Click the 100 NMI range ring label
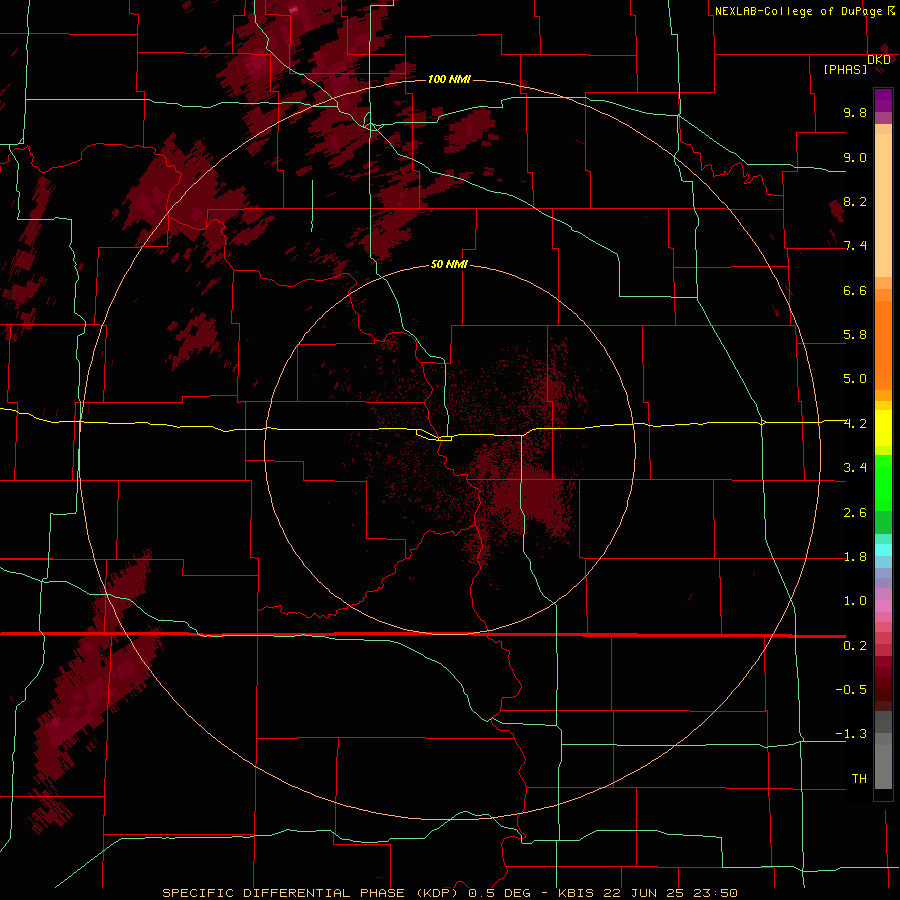 pyautogui.click(x=449, y=79)
